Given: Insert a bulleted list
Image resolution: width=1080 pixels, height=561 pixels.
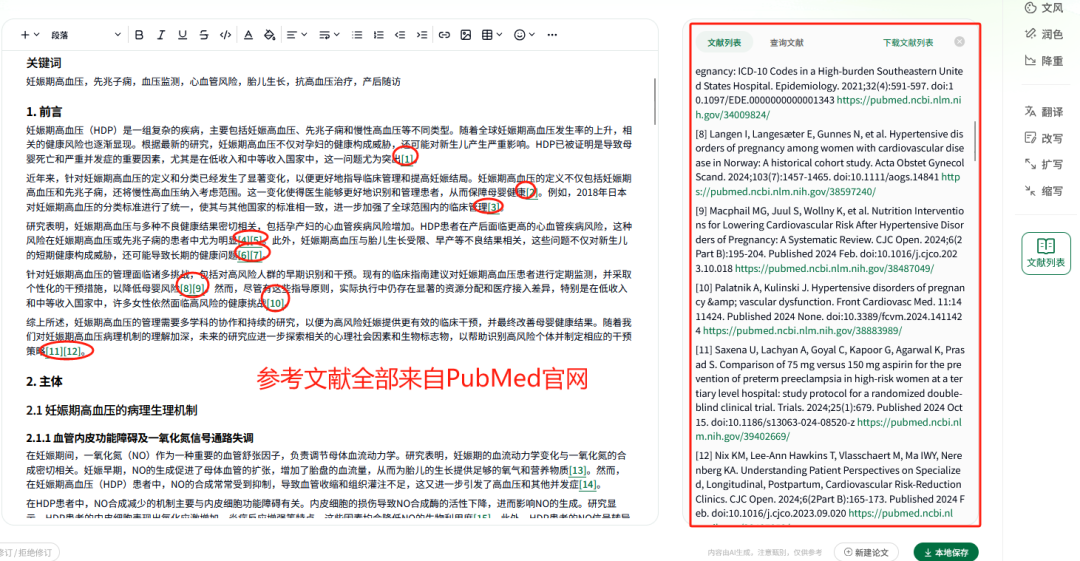Looking at the screenshot, I should 357,34.
